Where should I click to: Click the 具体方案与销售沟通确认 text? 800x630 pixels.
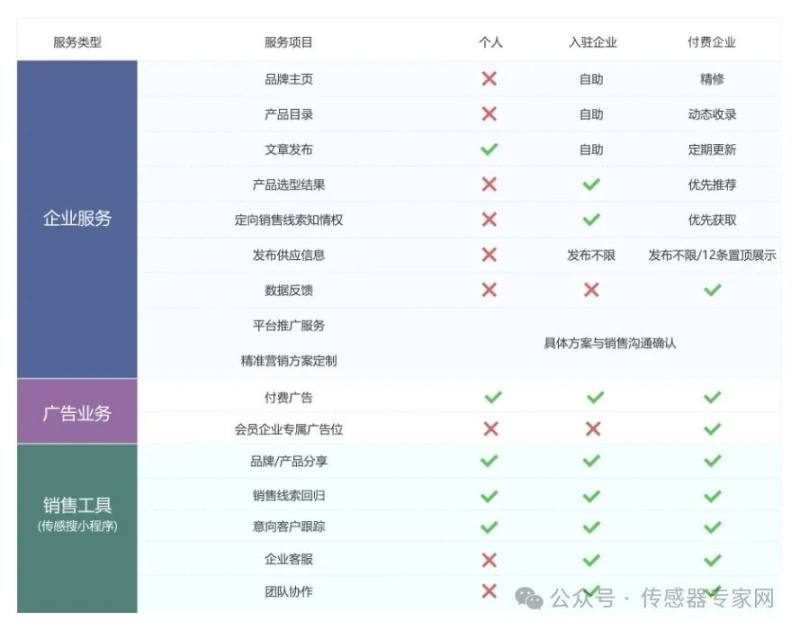point(610,343)
